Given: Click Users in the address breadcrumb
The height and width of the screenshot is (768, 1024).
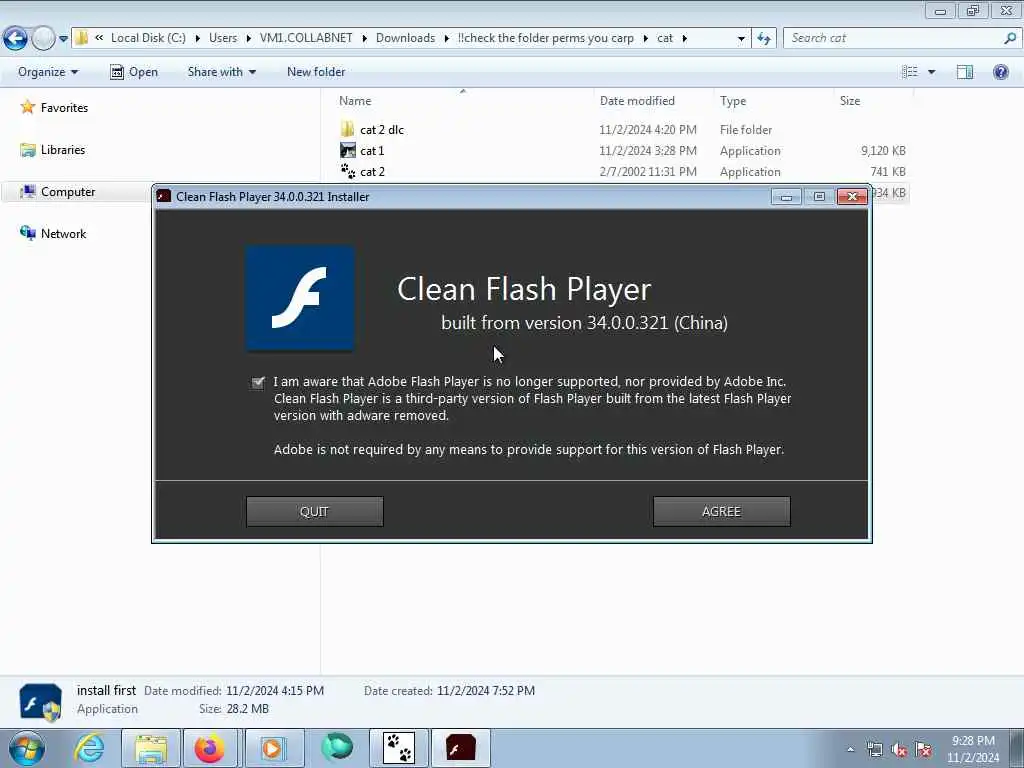Looking at the screenshot, I should click(223, 38).
